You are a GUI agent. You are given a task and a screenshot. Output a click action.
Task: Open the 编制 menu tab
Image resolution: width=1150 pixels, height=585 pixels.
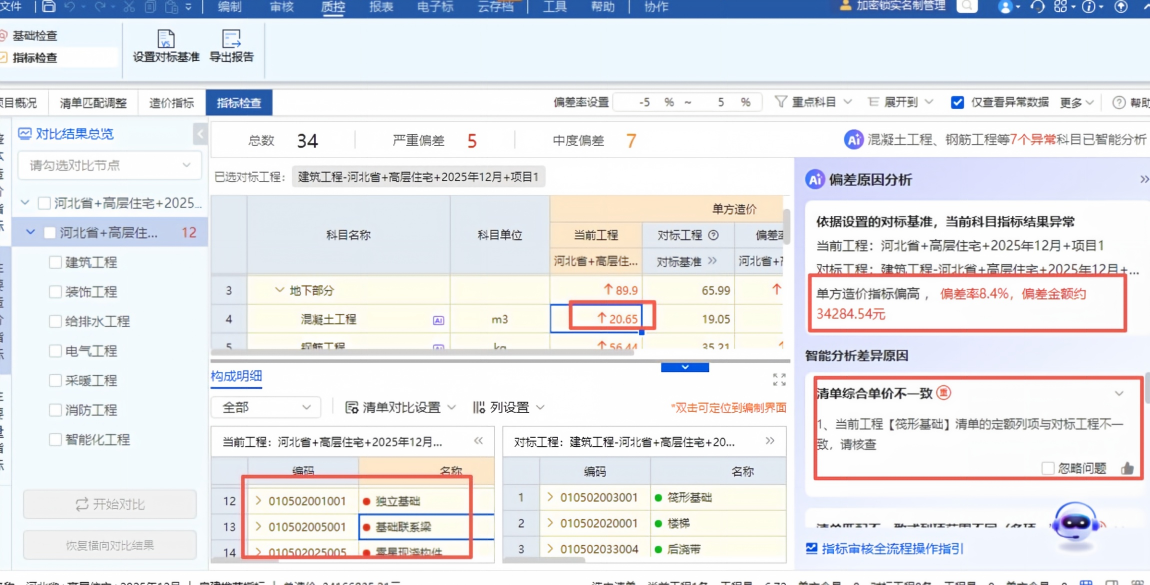(230, 7)
